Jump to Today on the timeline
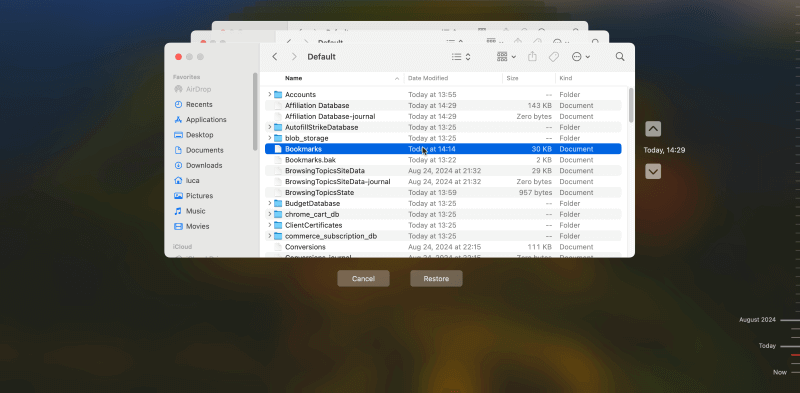 coord(767,346)
